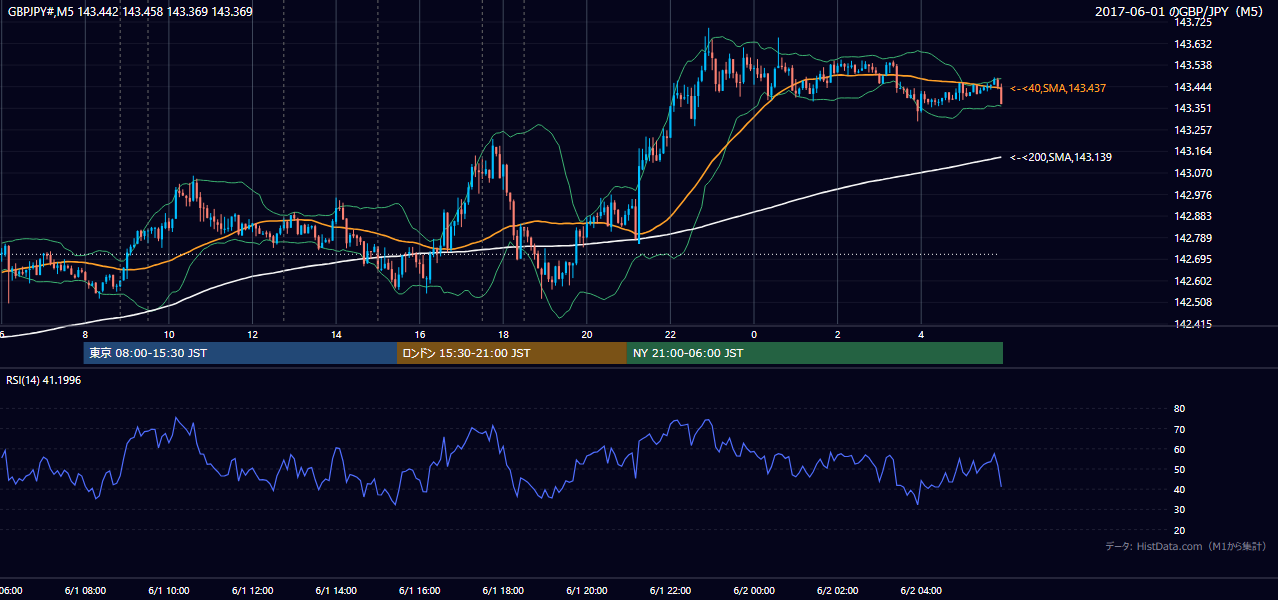The width and height of the screenshot is (1278, 600).
Task: Click the 6/2 00:00 time axis label
Action: [754, 590]
